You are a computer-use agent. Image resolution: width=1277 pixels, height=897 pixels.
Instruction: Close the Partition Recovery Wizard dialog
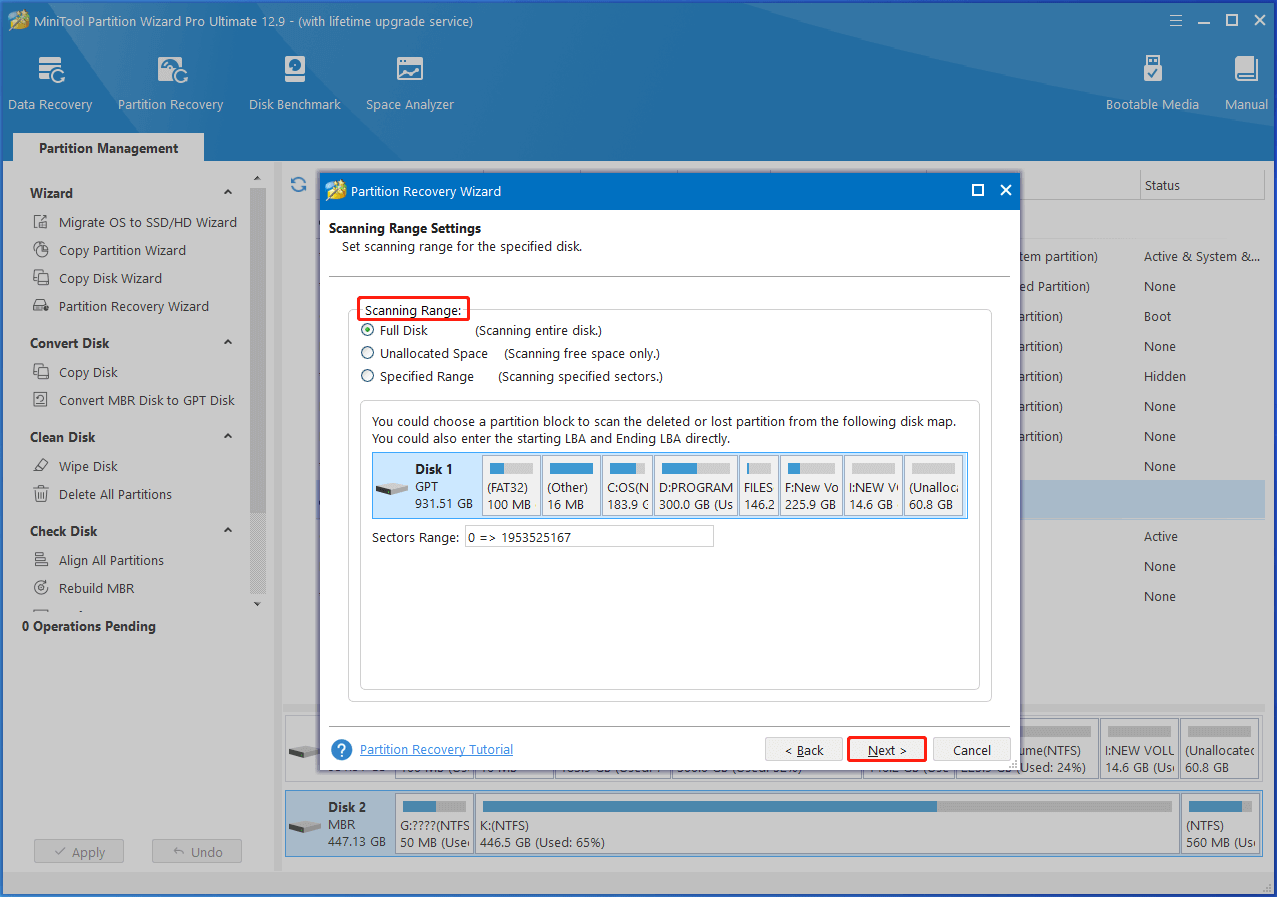pos(1006,190)
